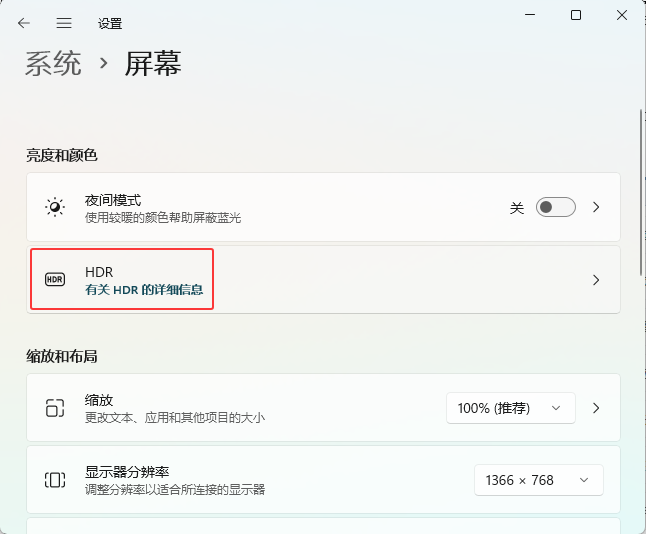Expand 夜间模式 settings with chevron

click(x=596, y=207)
